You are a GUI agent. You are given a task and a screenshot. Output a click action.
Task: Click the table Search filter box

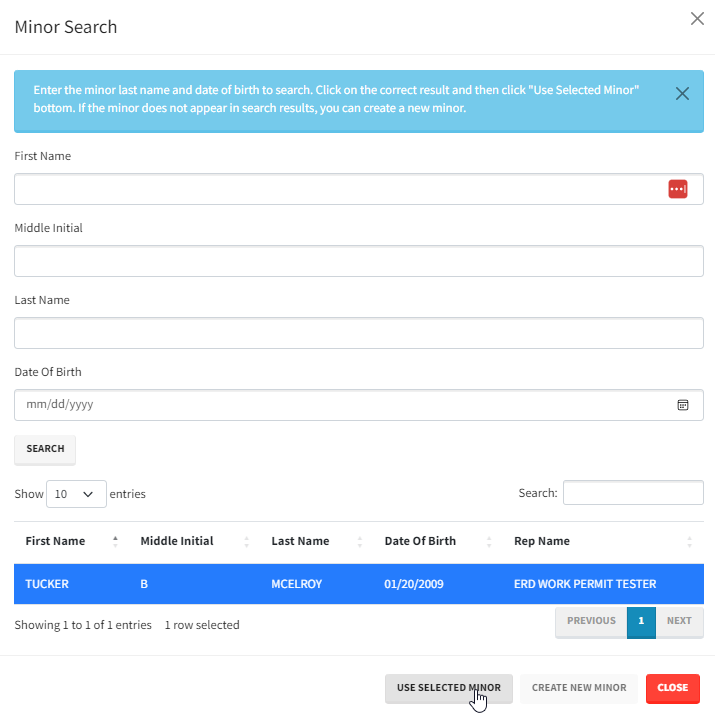[632, 493]
